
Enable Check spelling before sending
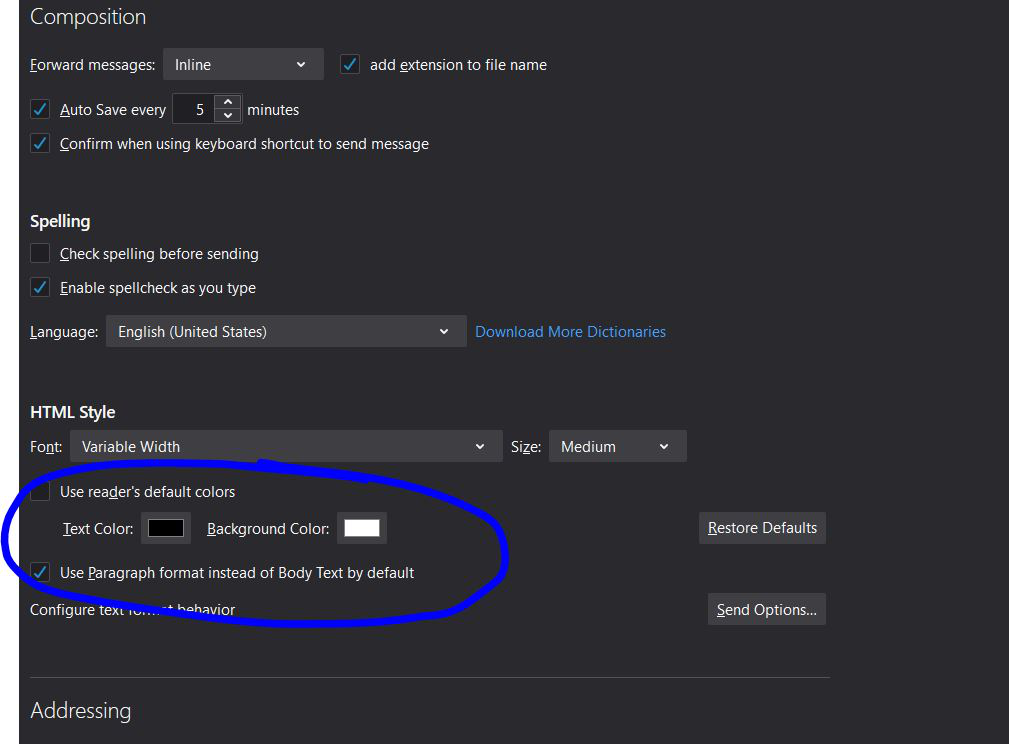click(39, 253)
